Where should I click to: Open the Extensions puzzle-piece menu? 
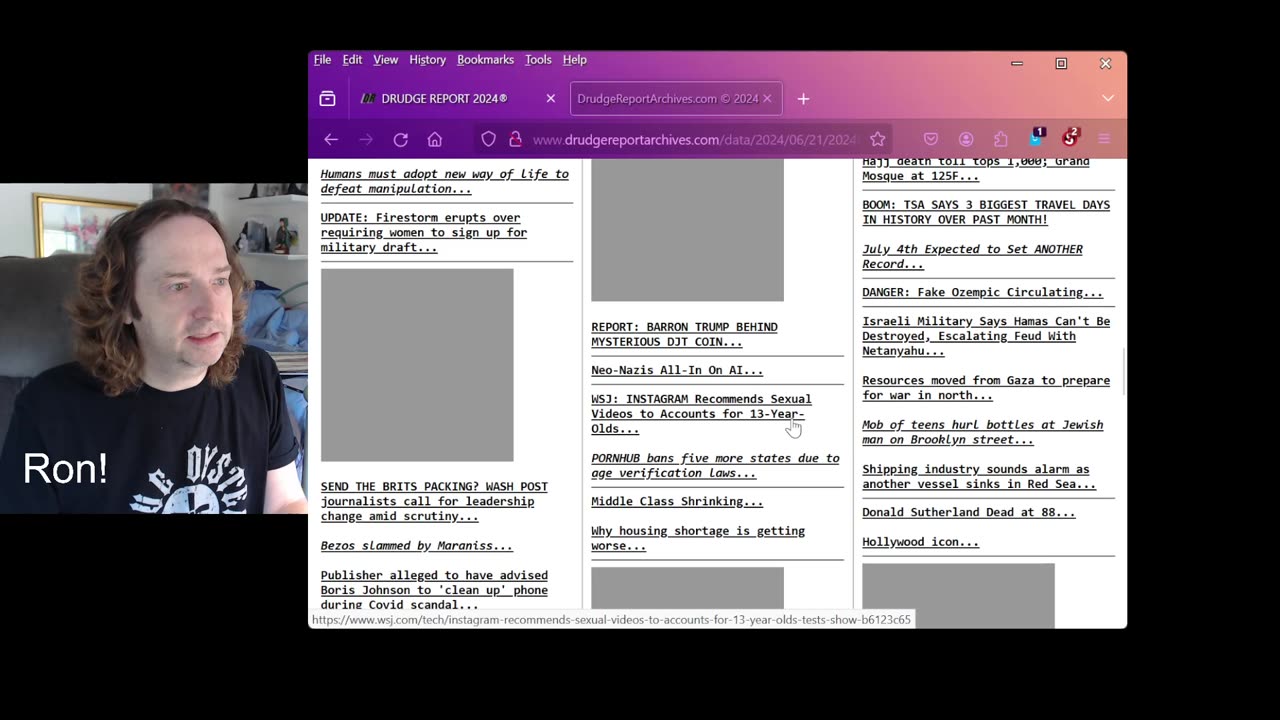tap(1000, 139)
